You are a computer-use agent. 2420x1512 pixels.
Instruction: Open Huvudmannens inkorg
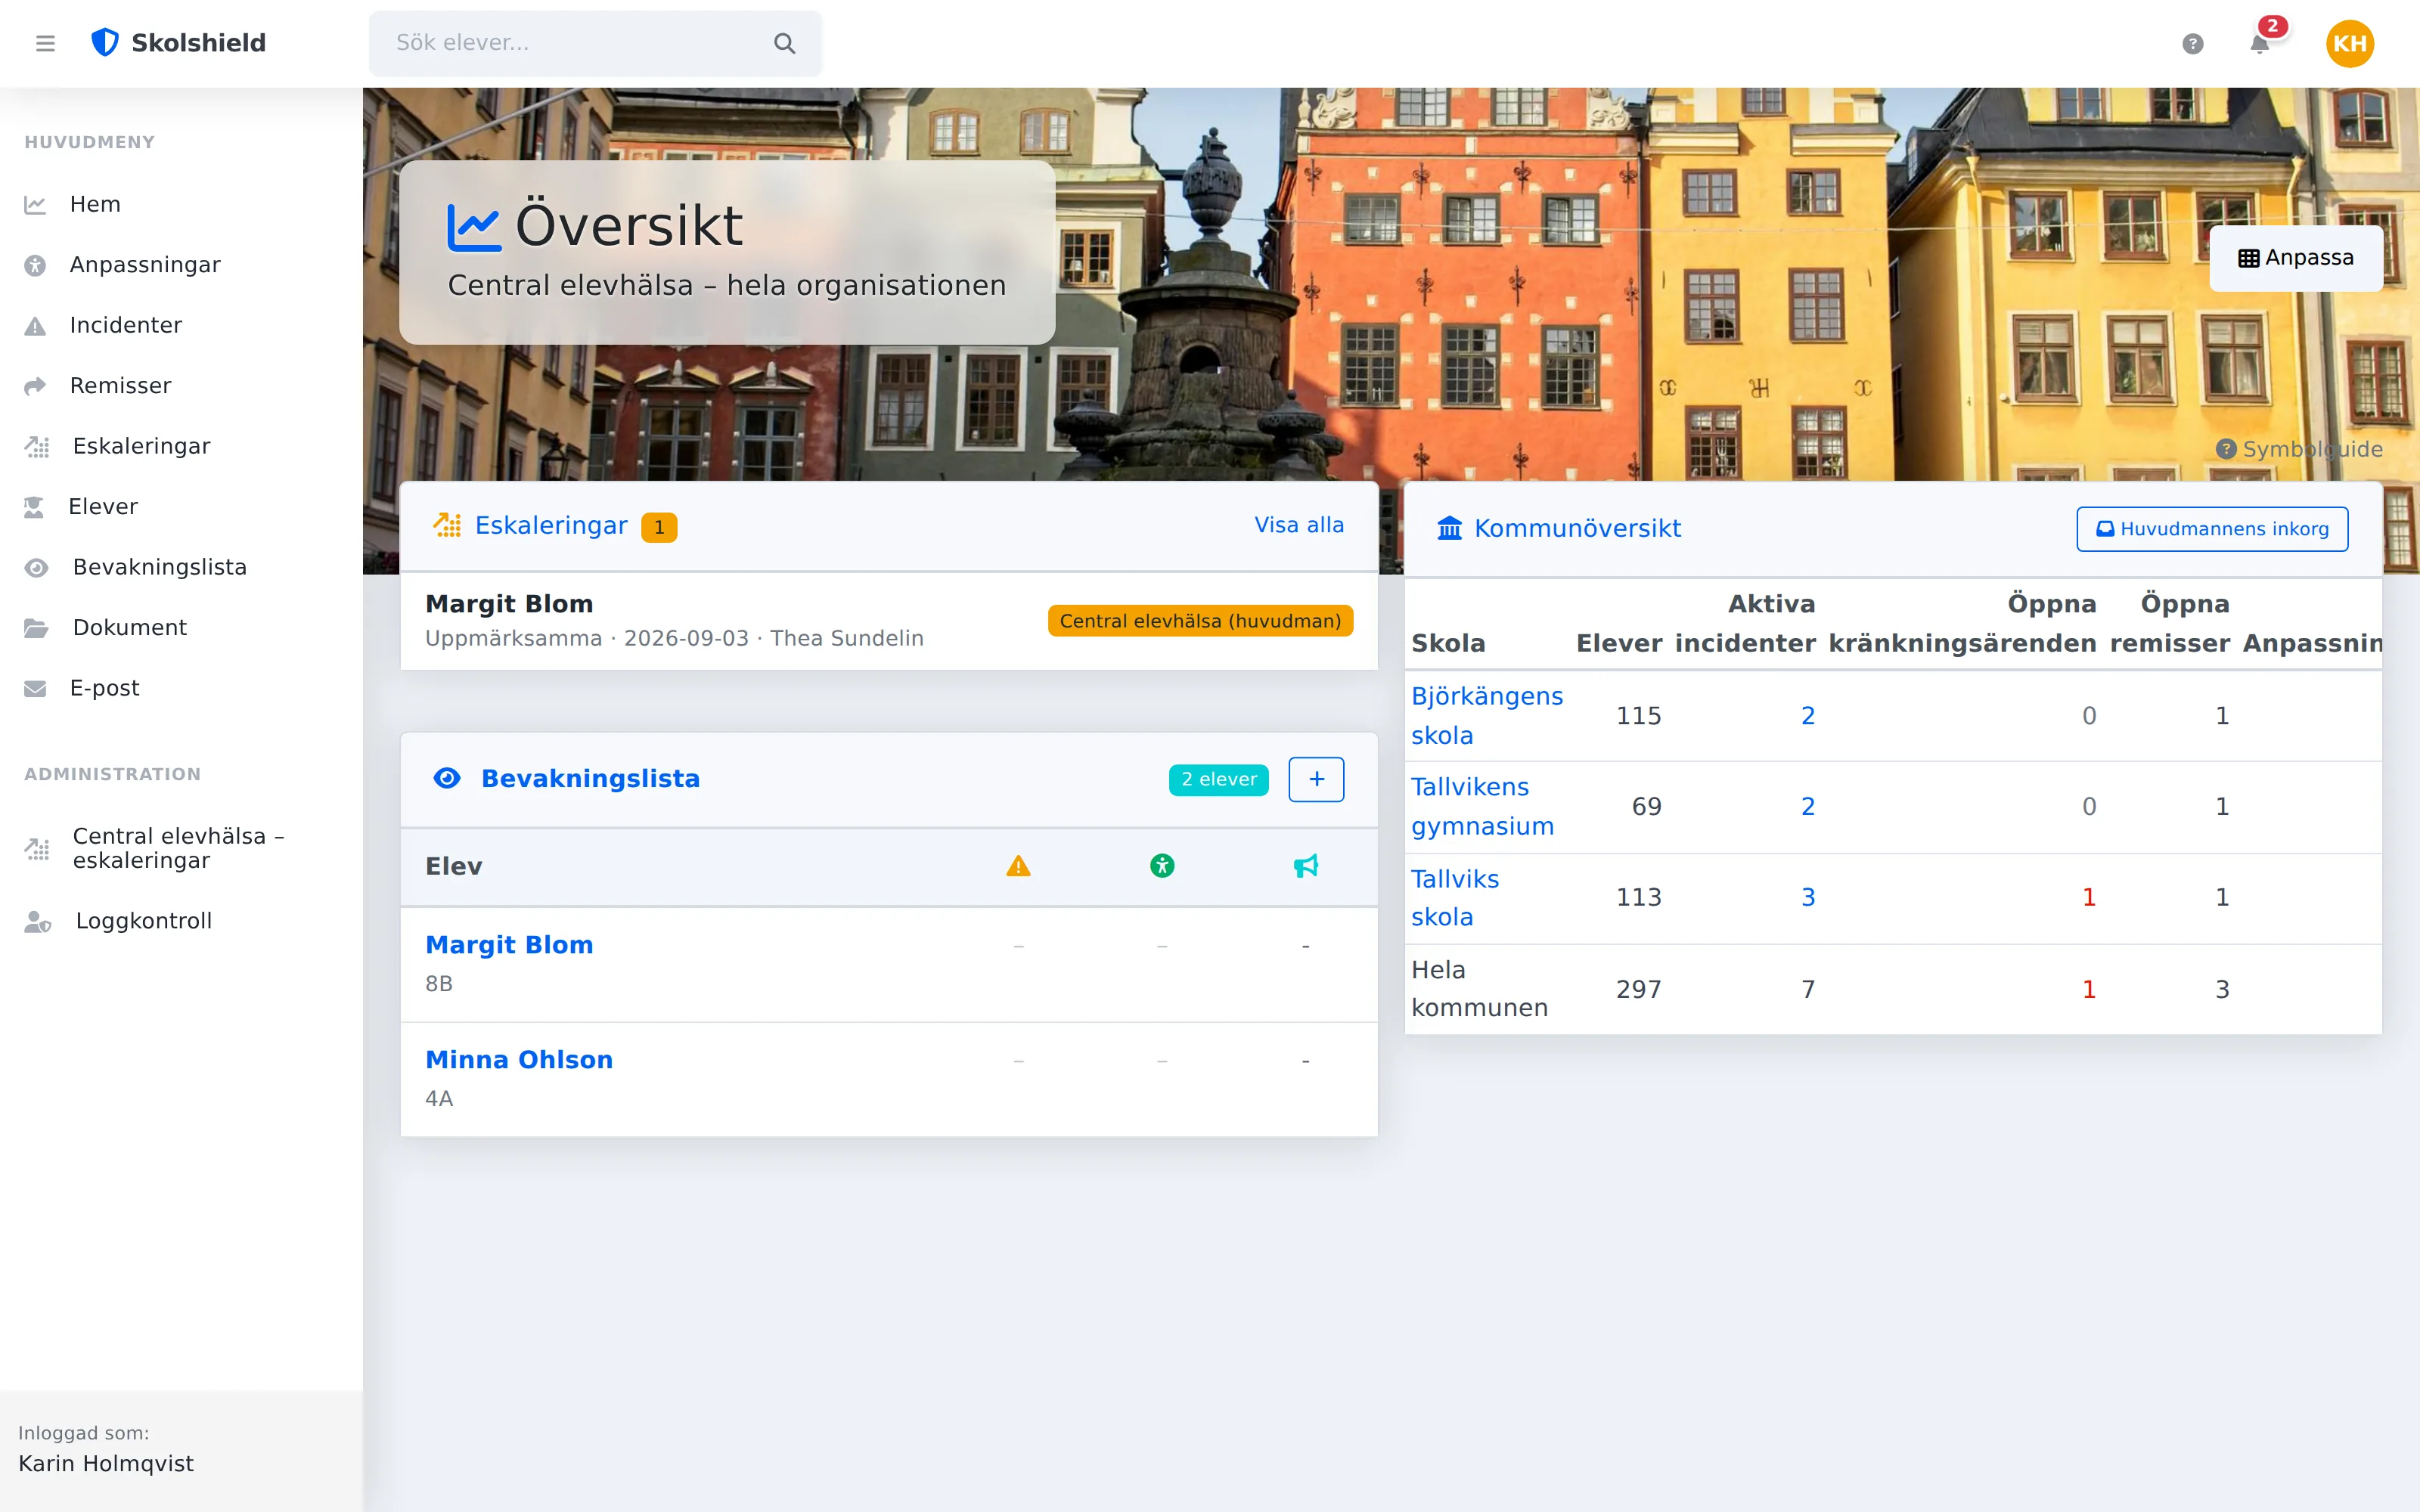click(2212, 529)
